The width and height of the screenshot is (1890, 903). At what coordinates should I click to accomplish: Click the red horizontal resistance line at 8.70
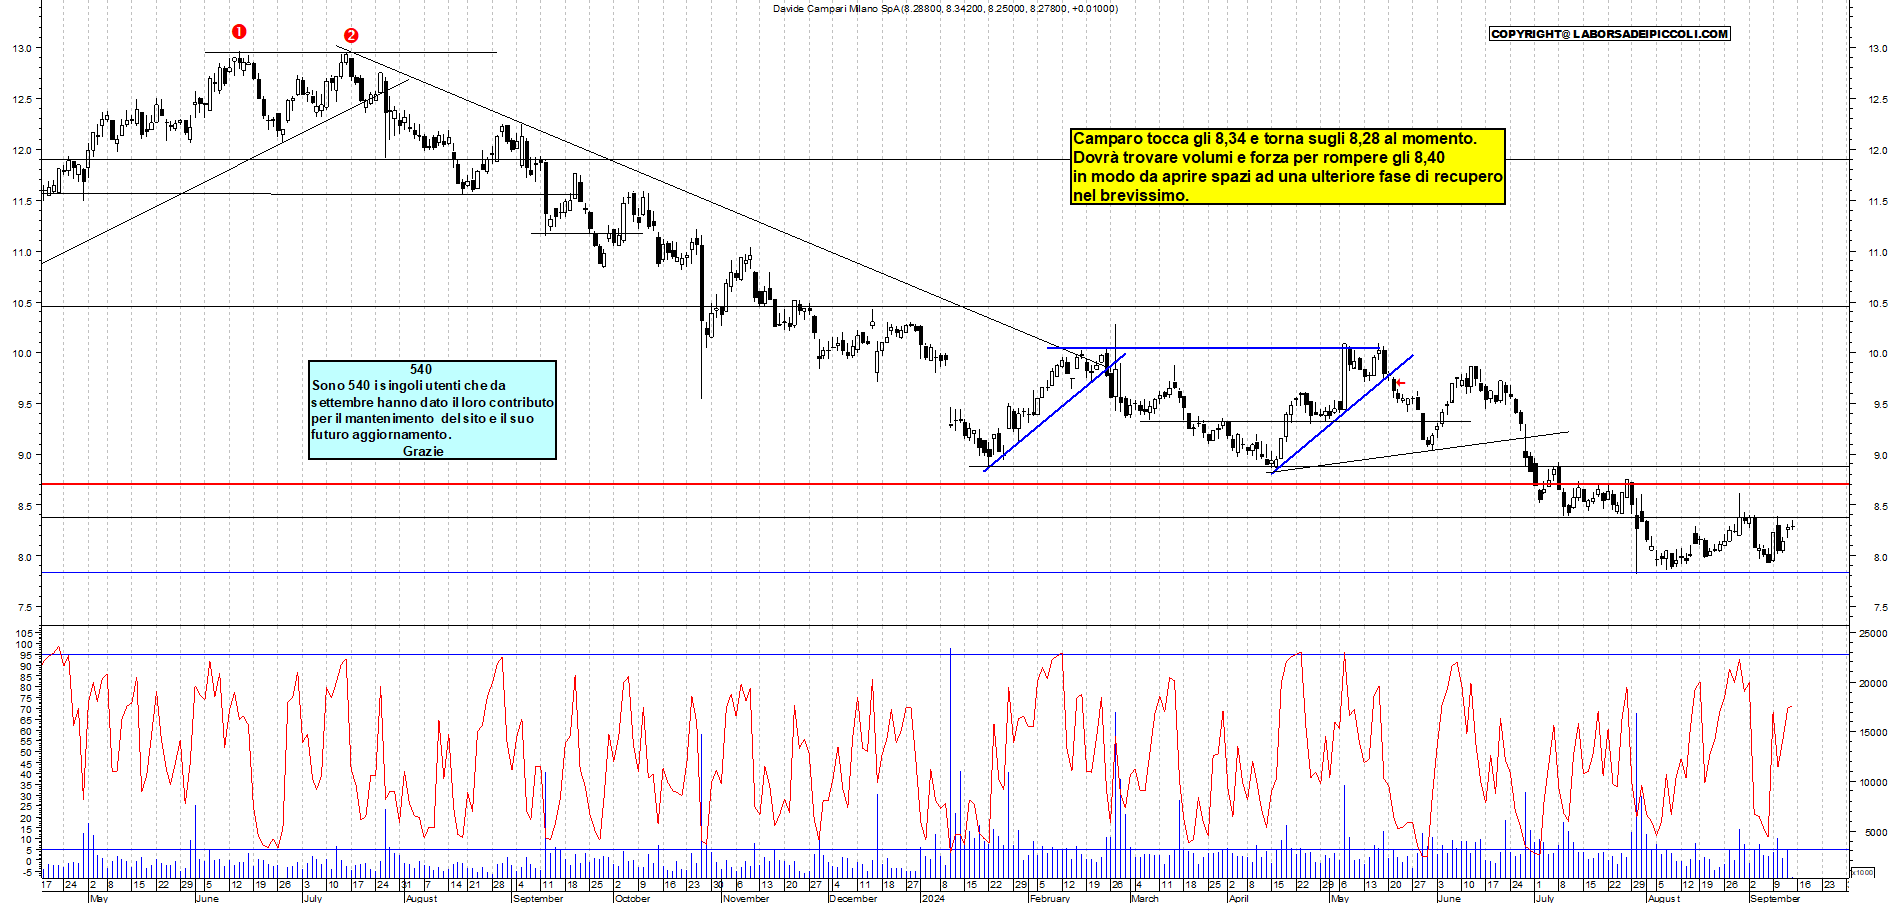pos(945,484)
